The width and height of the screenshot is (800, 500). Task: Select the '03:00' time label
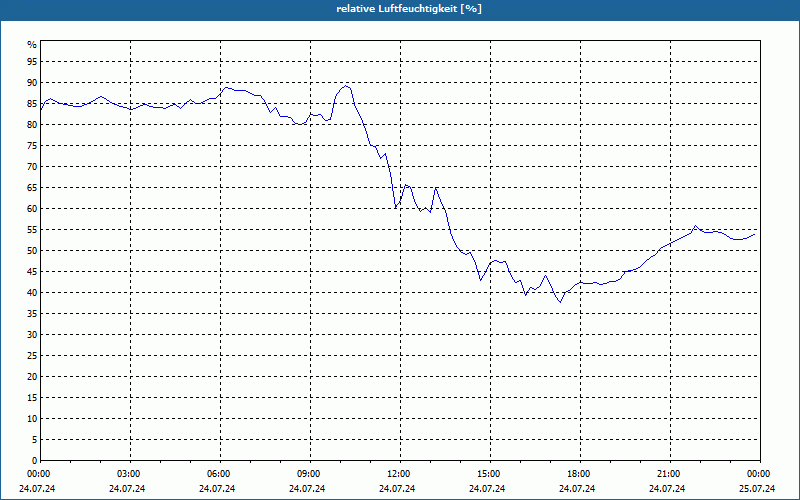pyautogui.click(x=130, y=474)
